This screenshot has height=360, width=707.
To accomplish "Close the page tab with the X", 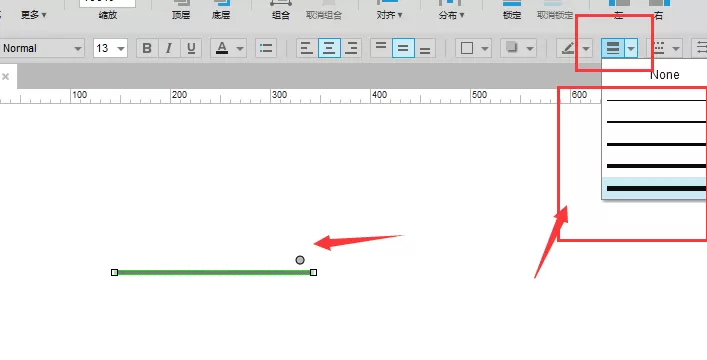I will pos(5,76).
